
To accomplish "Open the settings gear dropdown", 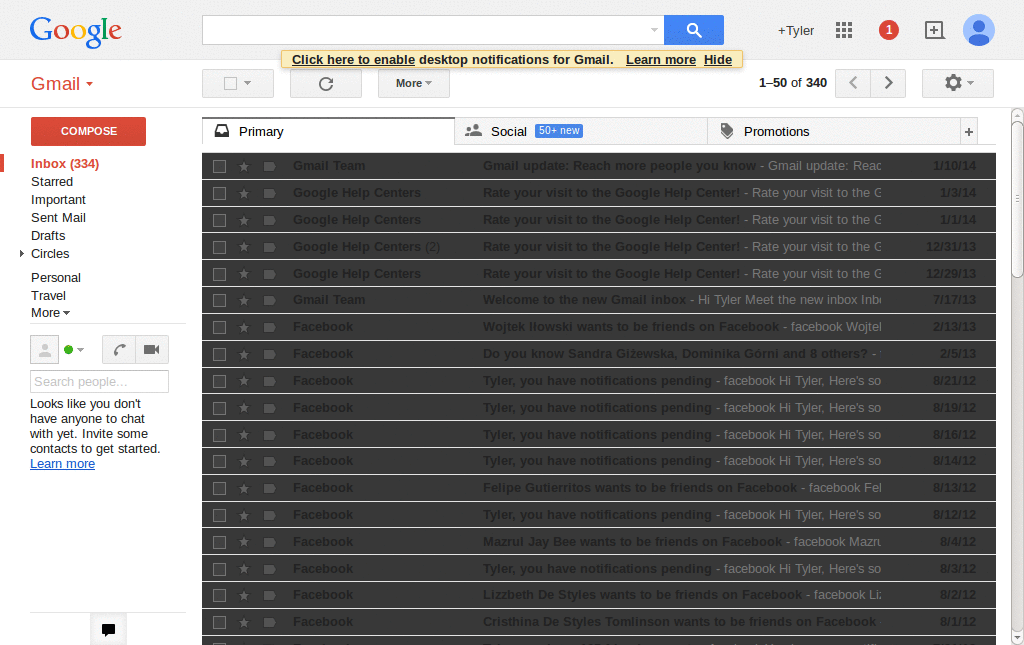I will click(x=958, y=83).
